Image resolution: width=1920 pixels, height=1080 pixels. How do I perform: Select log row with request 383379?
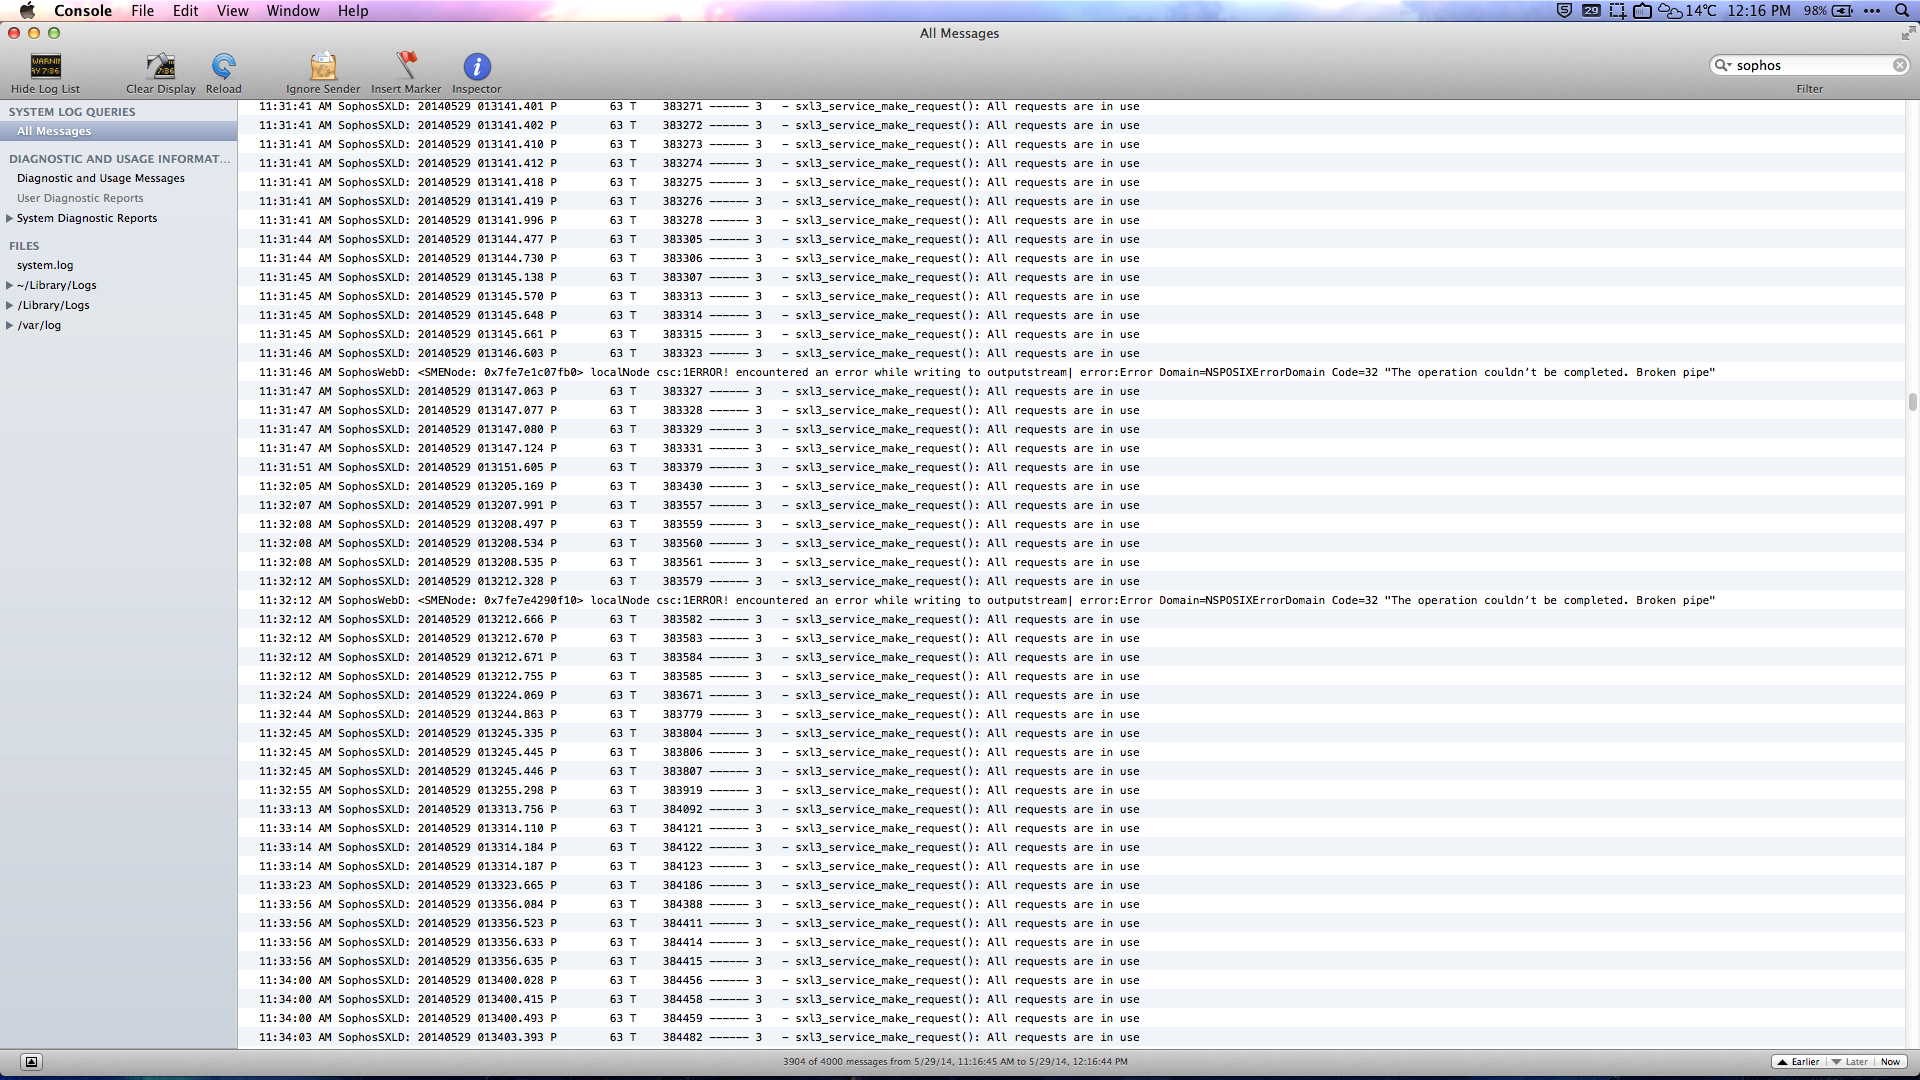click(1071, 467)
